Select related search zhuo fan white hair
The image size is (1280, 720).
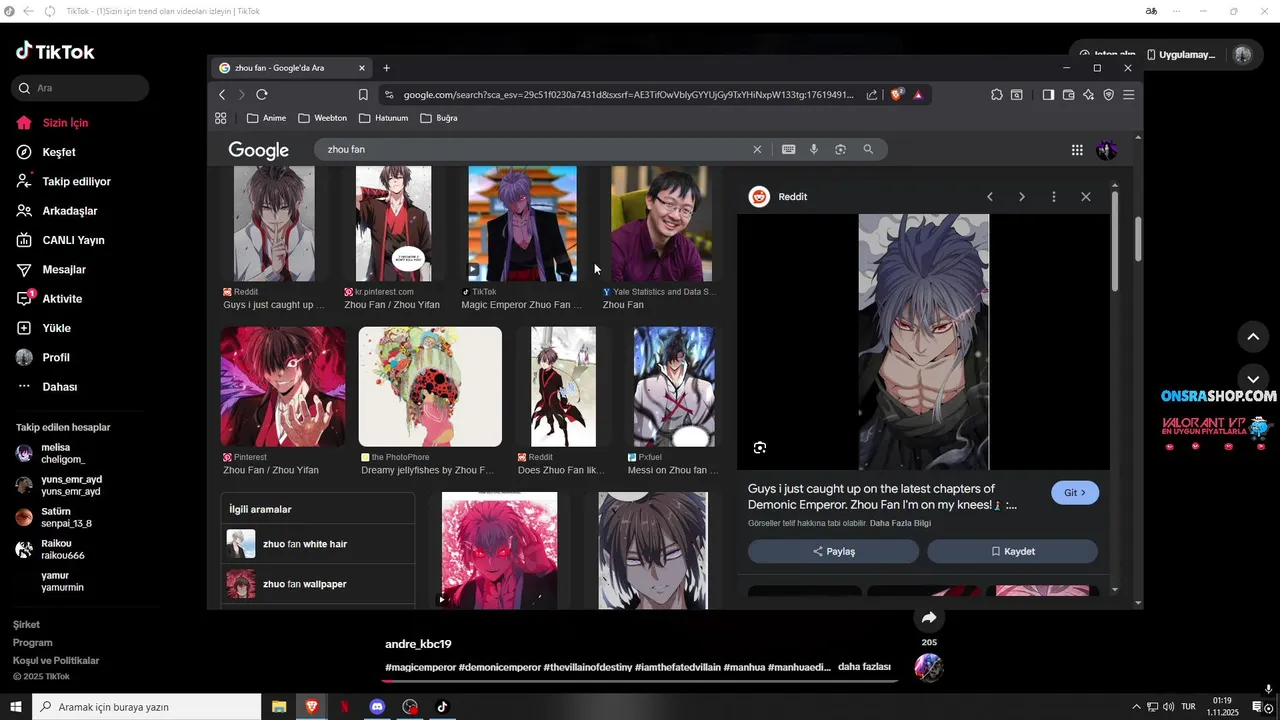318,544
